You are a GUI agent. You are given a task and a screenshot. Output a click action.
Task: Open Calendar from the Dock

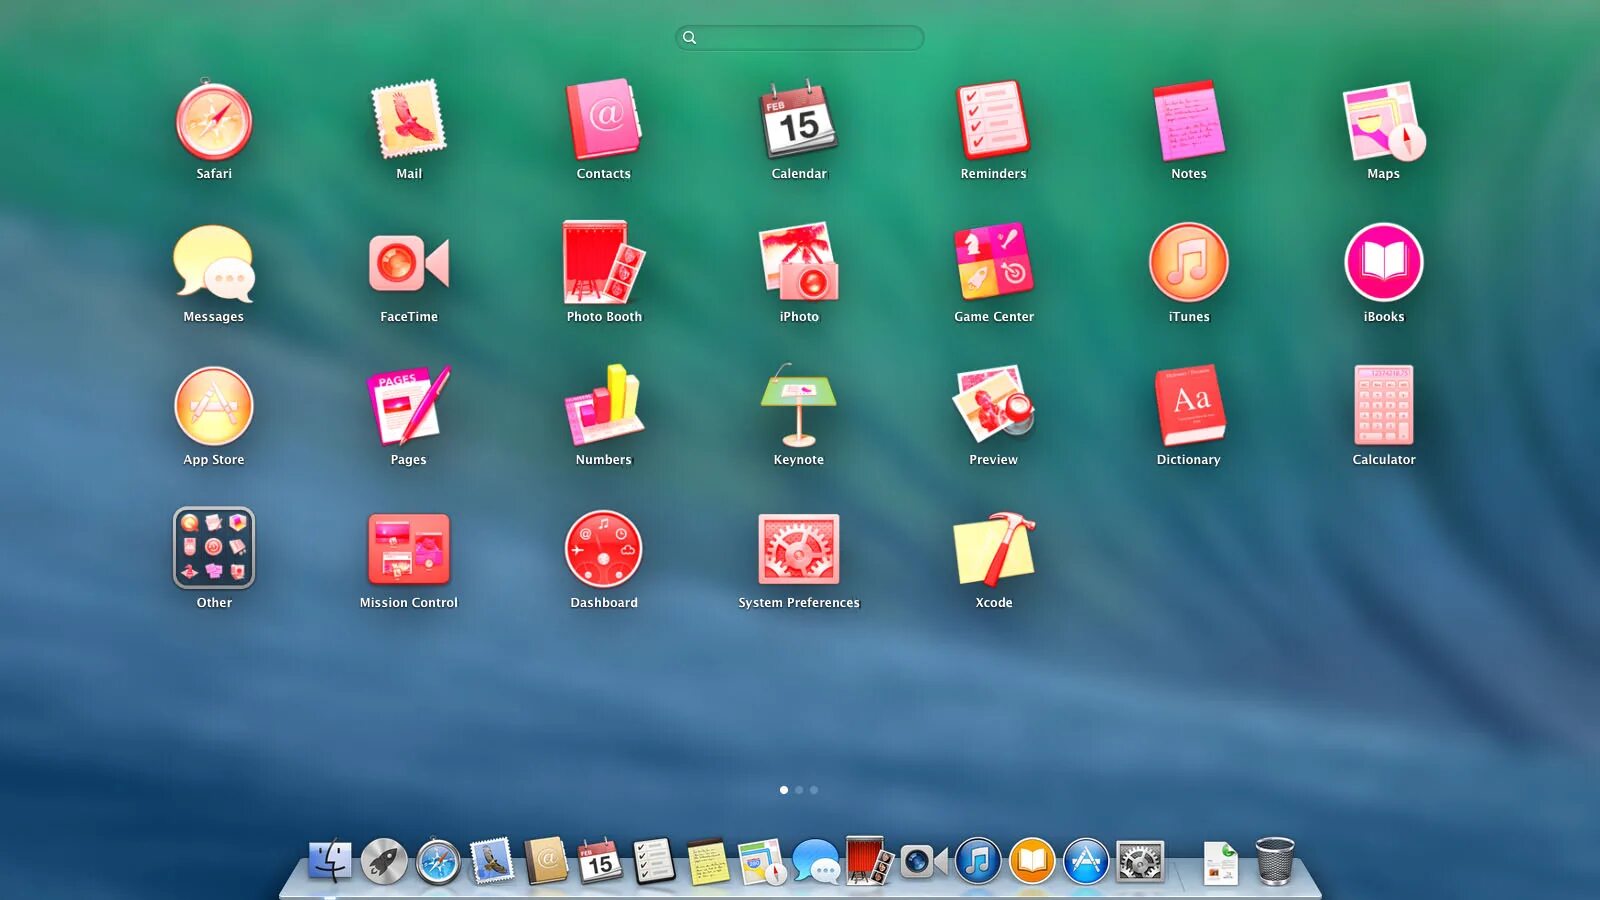600,861
